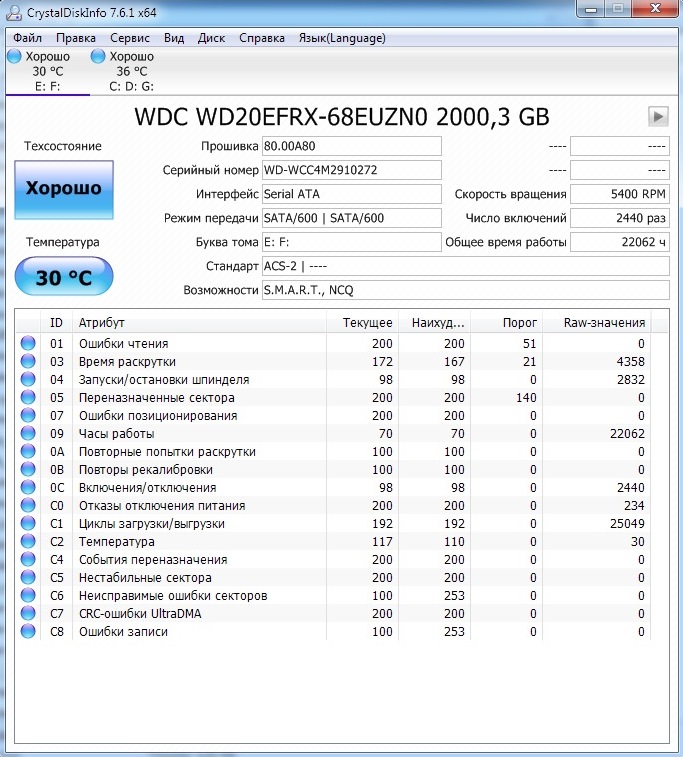Viewport: 683px width, 757px height.
Task: Click the serial number field WD-WCC4M2910272
Action: pos(351,170)
